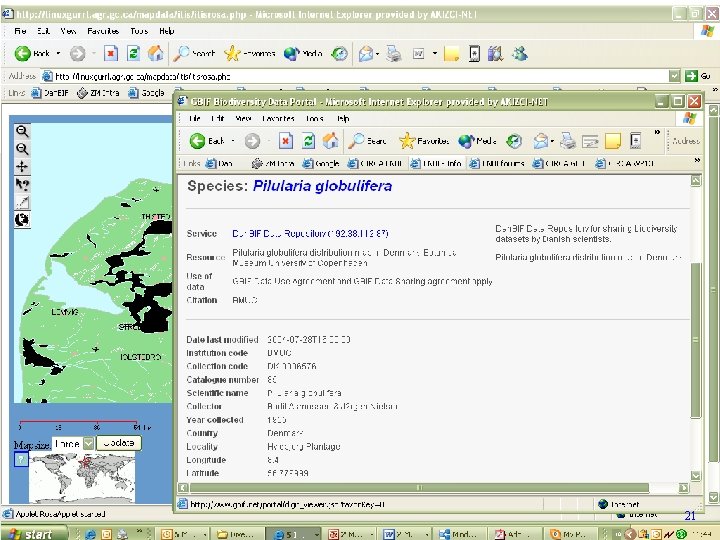Open Favorites menu in GBIF window

pyautogui.click(x=278, y=118)
